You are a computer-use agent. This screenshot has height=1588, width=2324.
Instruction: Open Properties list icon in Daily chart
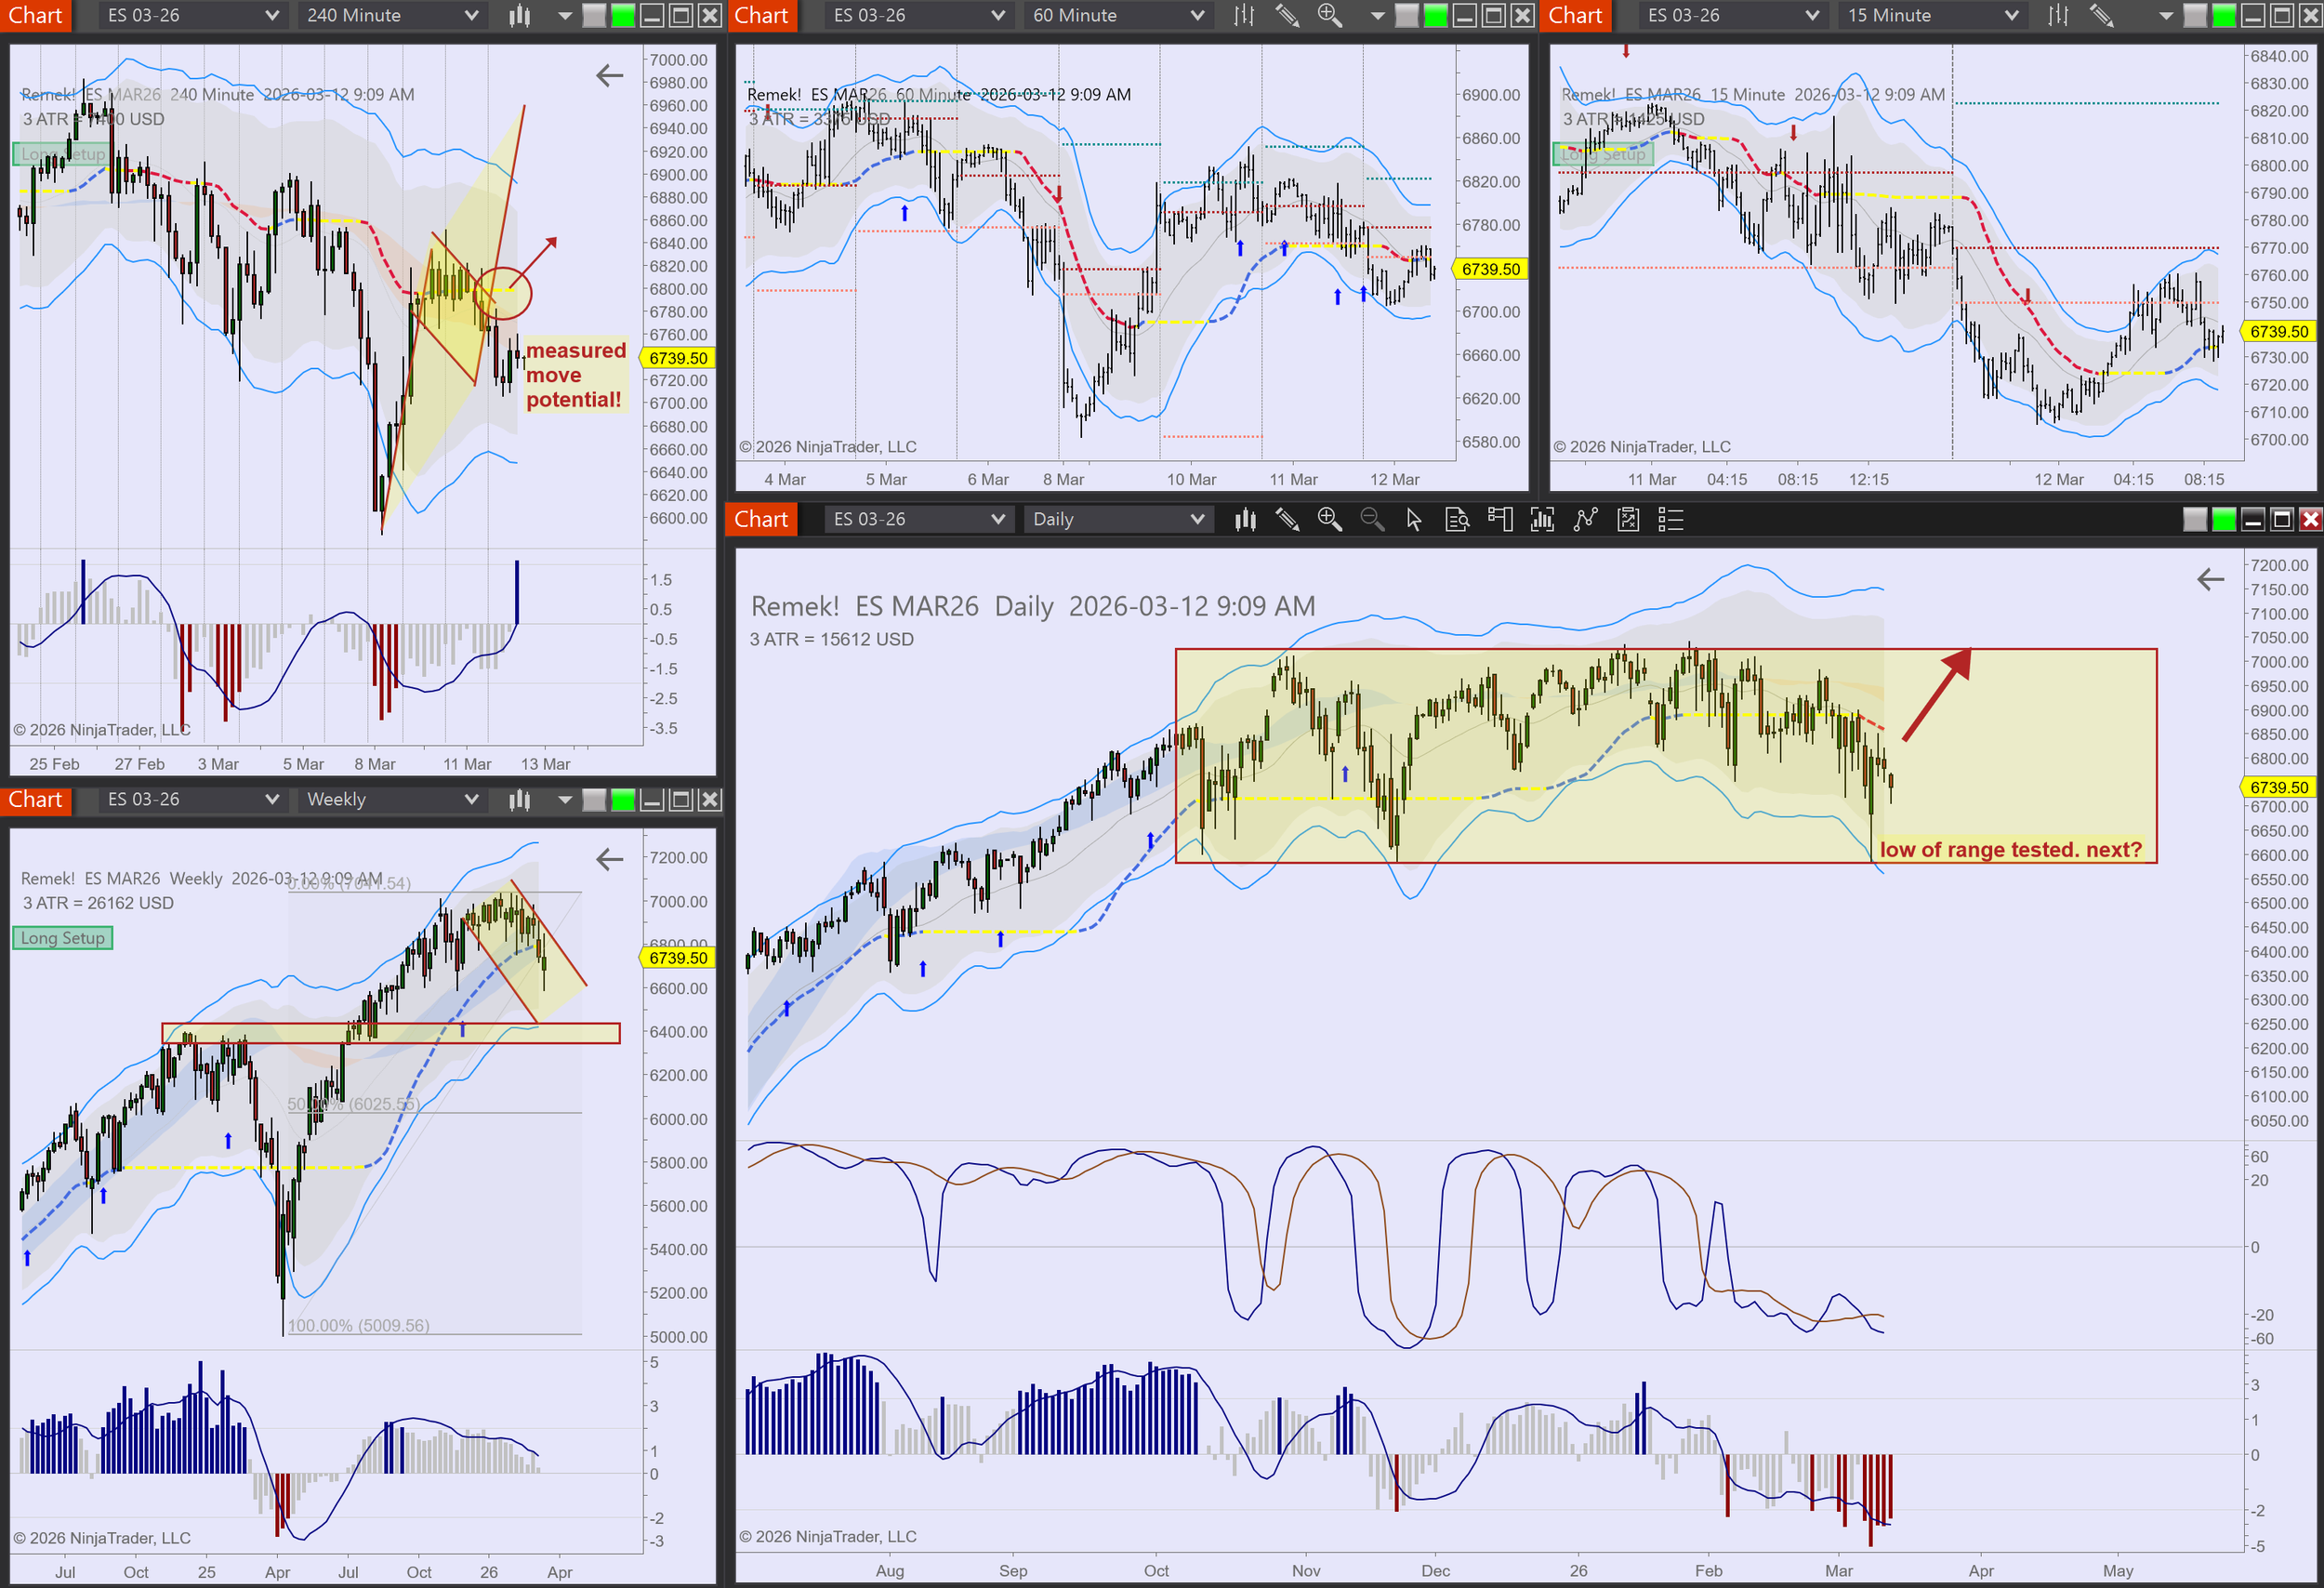pyautogui.click(x=1670, y=519)
